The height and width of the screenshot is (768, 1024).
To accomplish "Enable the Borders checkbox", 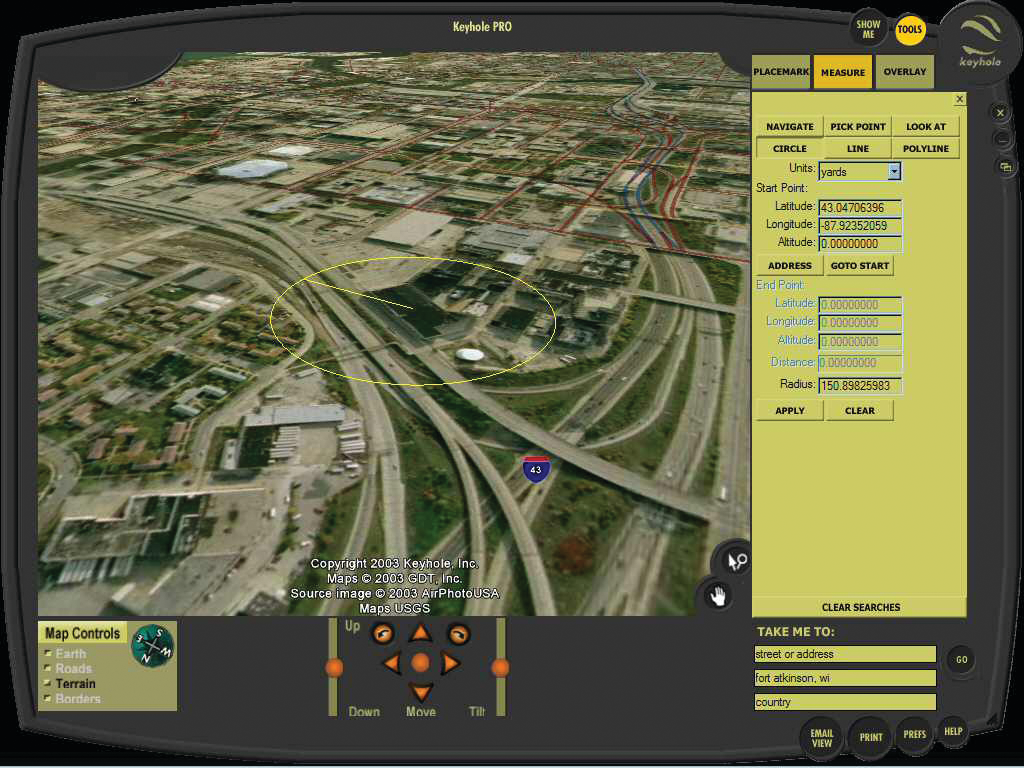I will click(48, 699).
